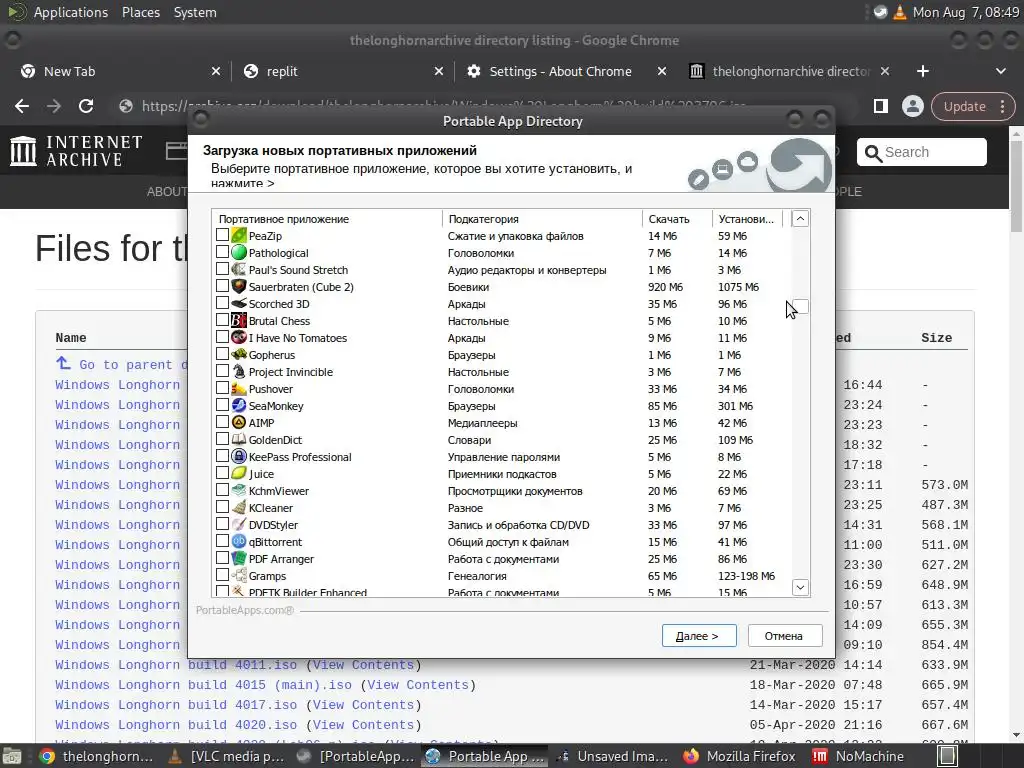Tick the Sauerbraten (Cube 2) checkbox

coord(222,285)
